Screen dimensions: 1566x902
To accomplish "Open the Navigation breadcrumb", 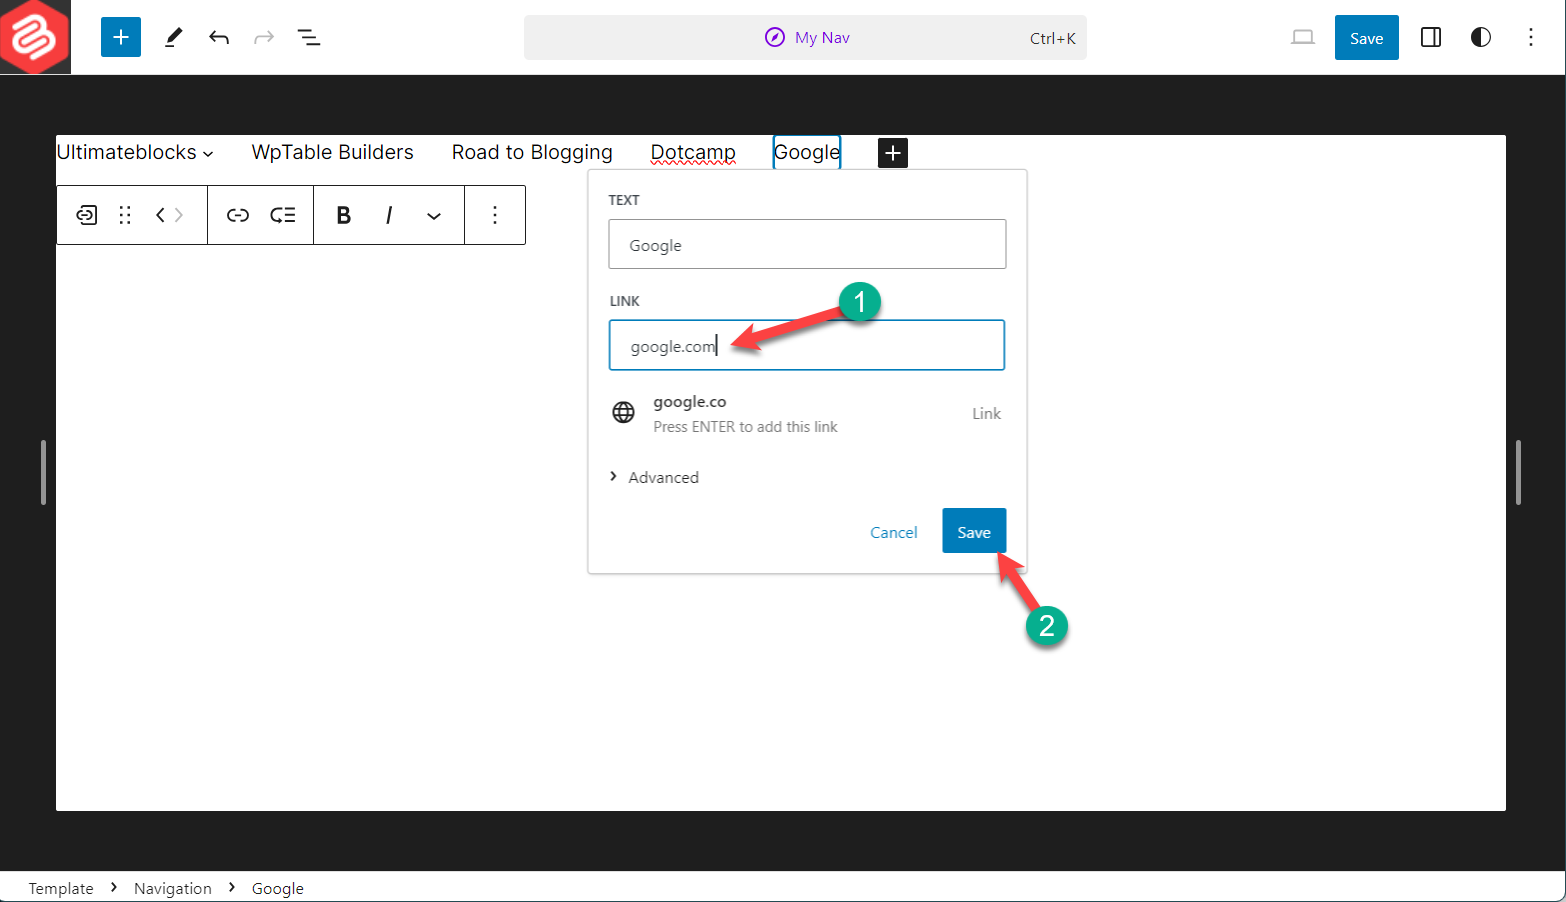I will (x=173, y=888).
